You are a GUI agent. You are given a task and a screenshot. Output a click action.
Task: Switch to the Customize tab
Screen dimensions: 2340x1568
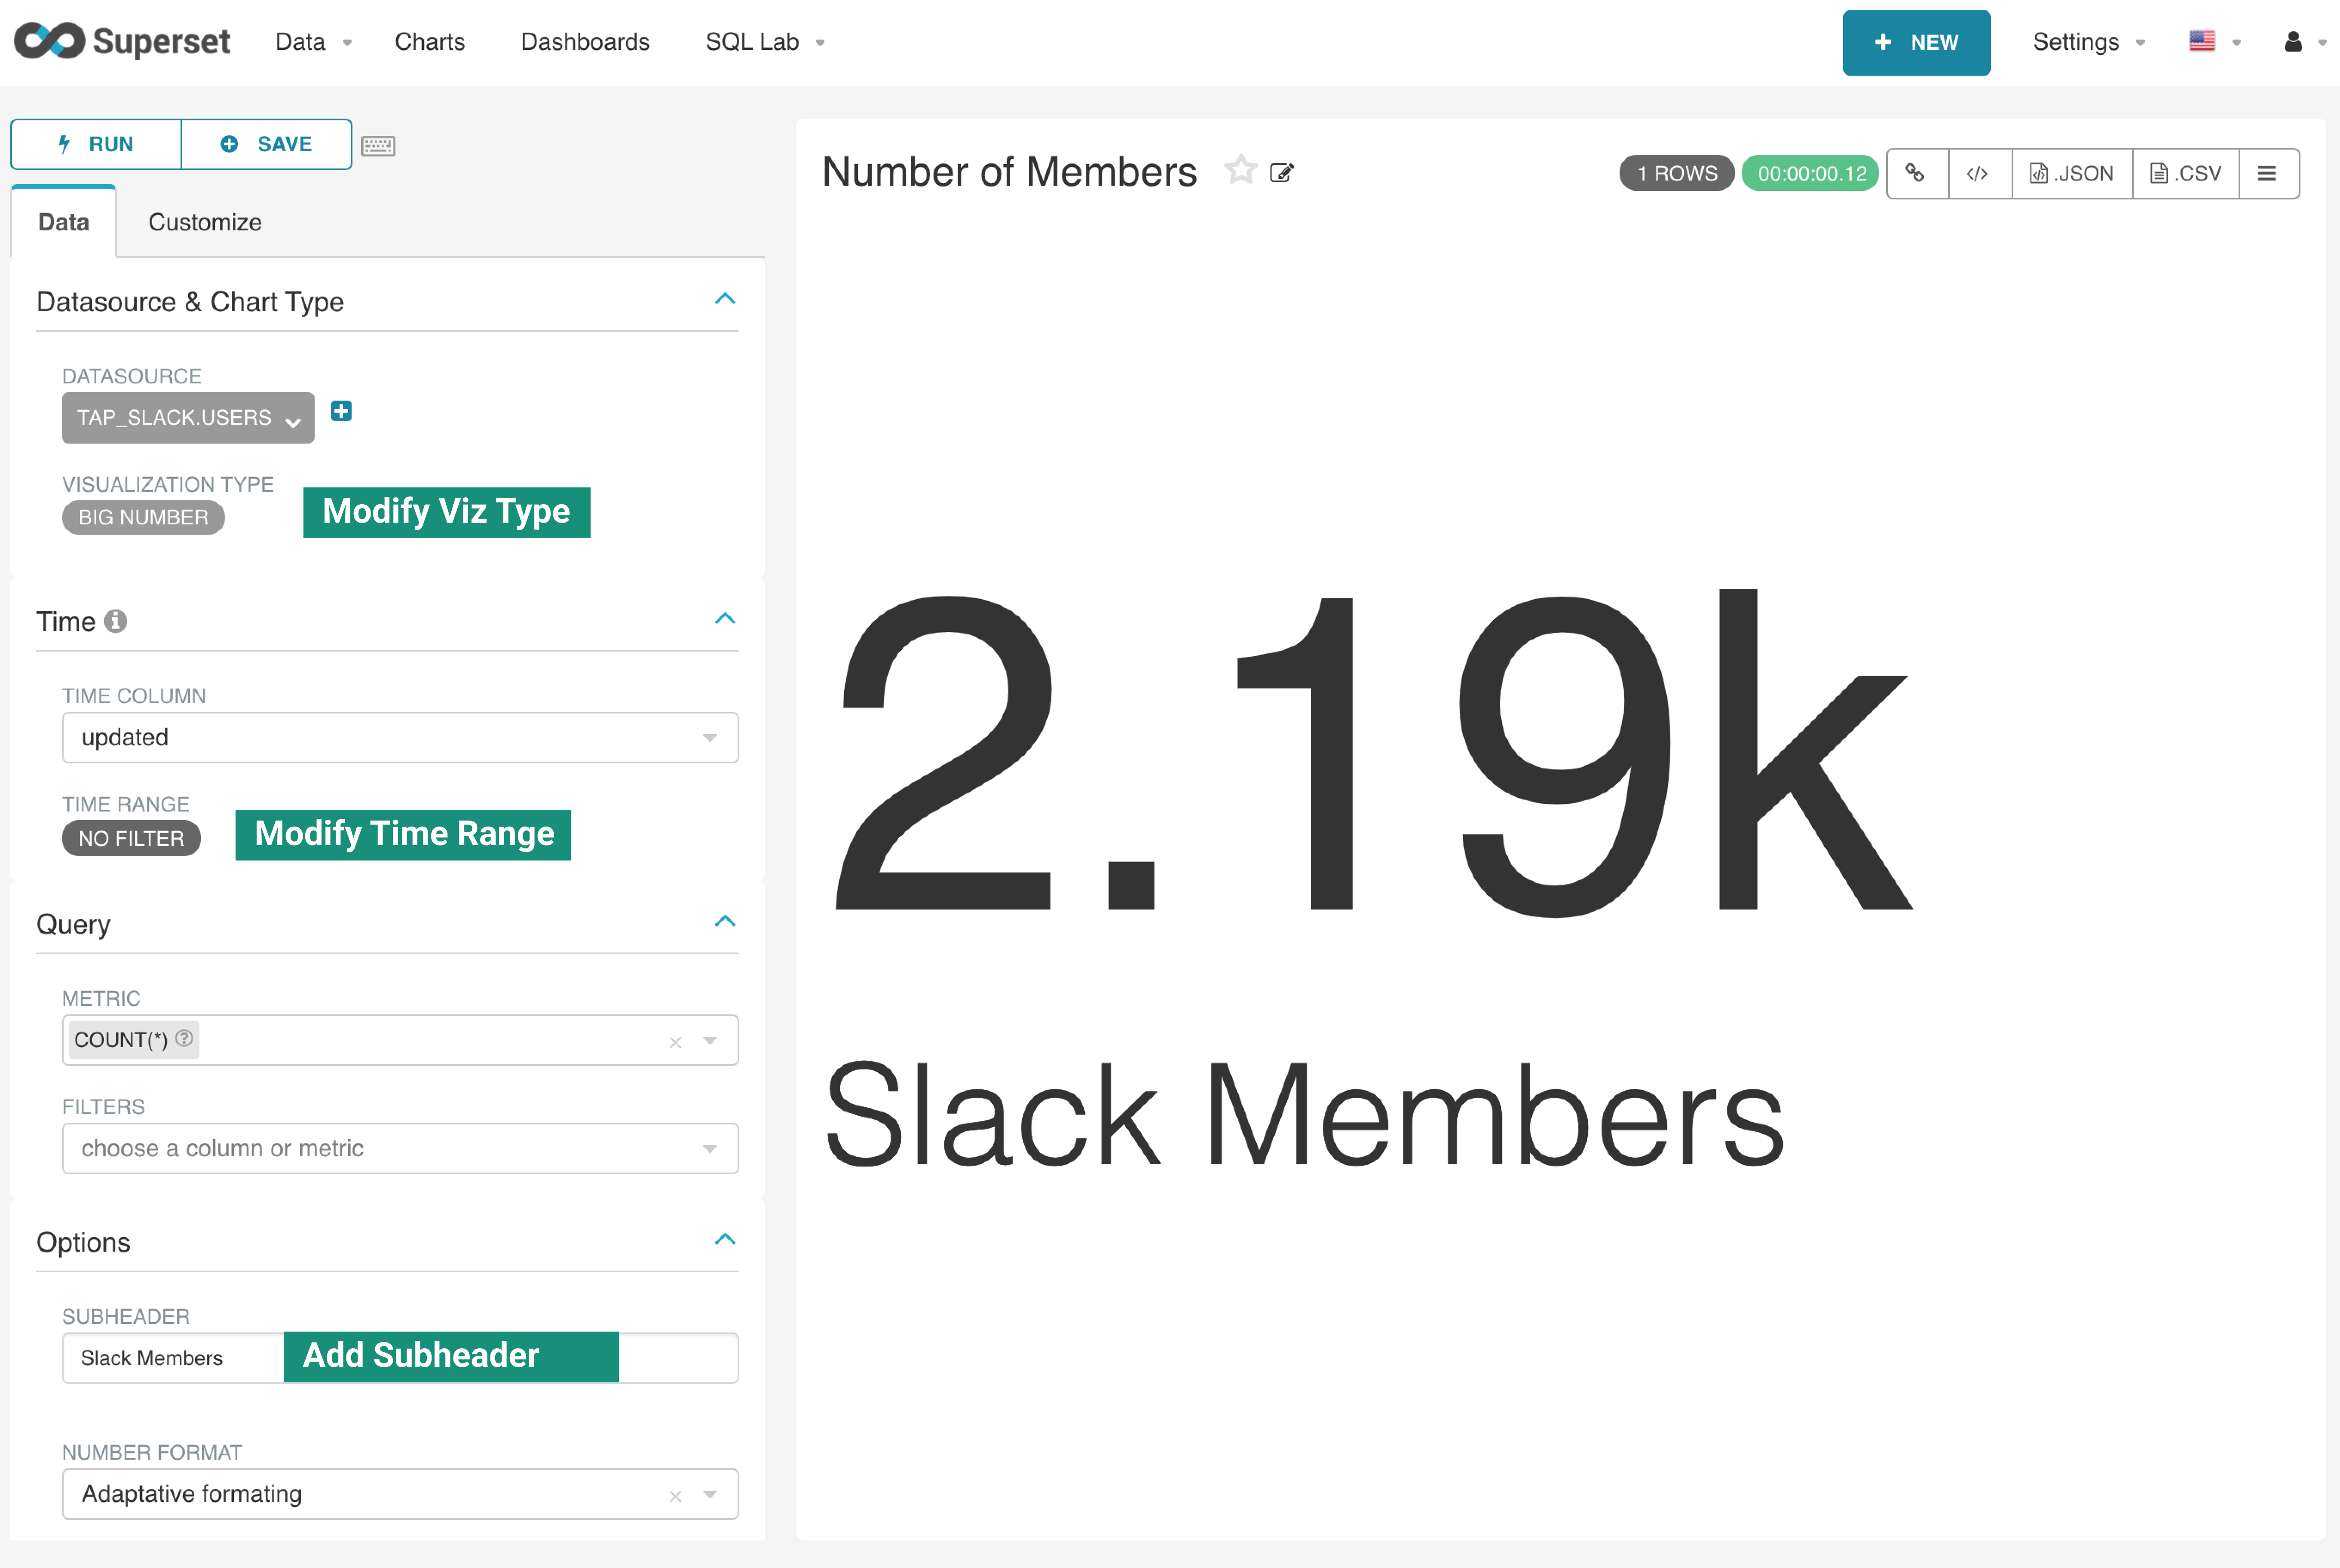[x=205, y=222]
